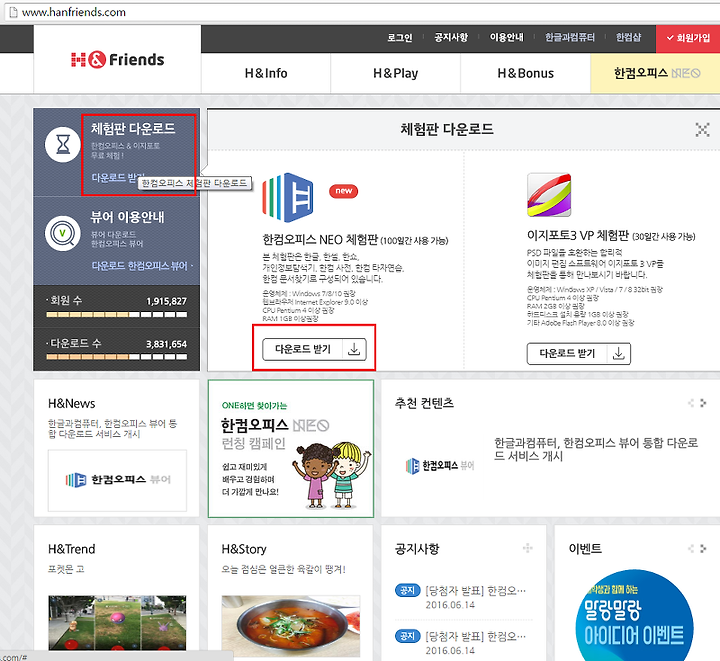Click the 한컴오피스 뷰어 logo in 추천 컨텐츠
This screenshot has width=720, height=661.
tap(440, 466)
